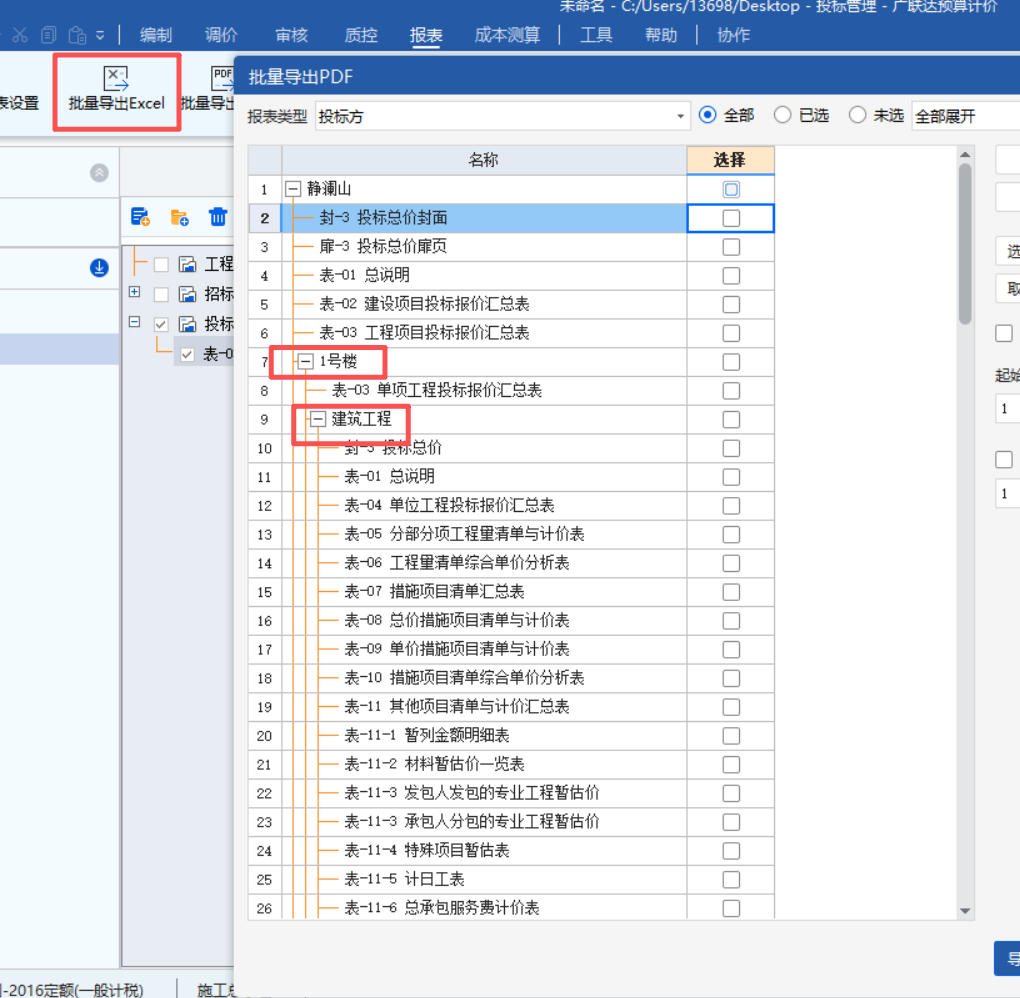Click the blue trash delete icon
The width and height of the screenshot is (1020, 998).
click(218, 216)
